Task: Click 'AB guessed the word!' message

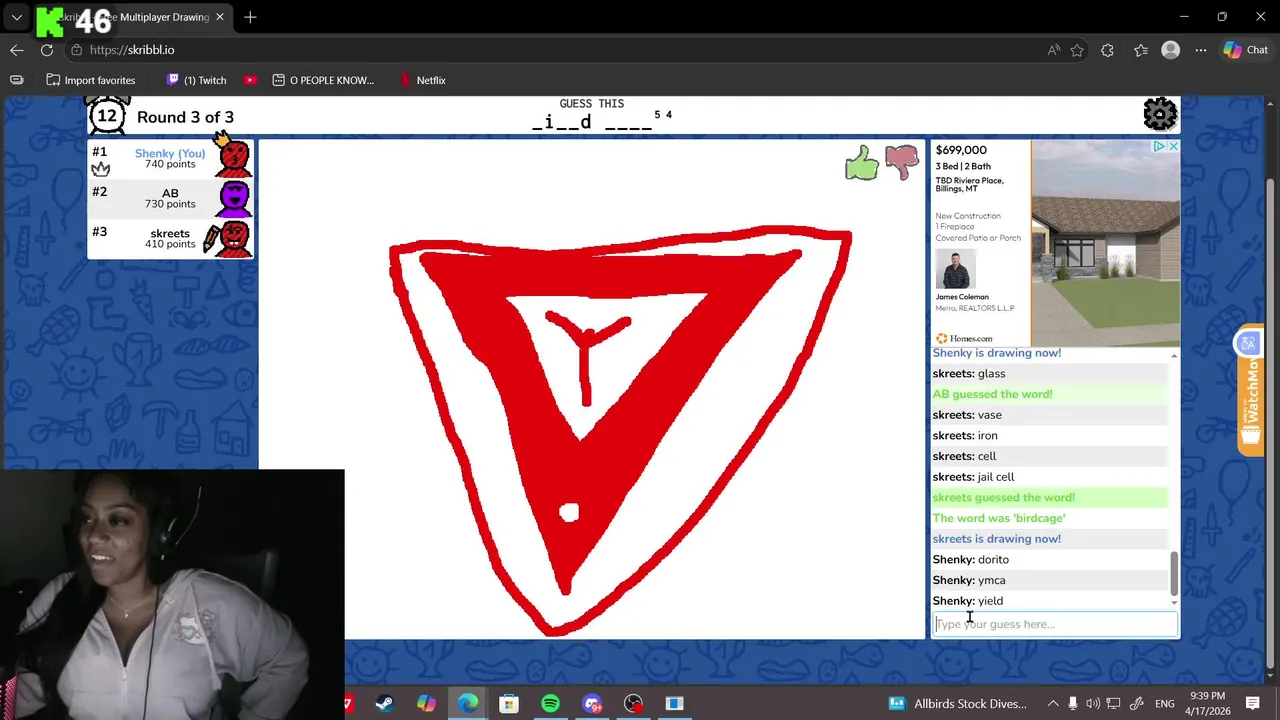Action: [993, 394]
